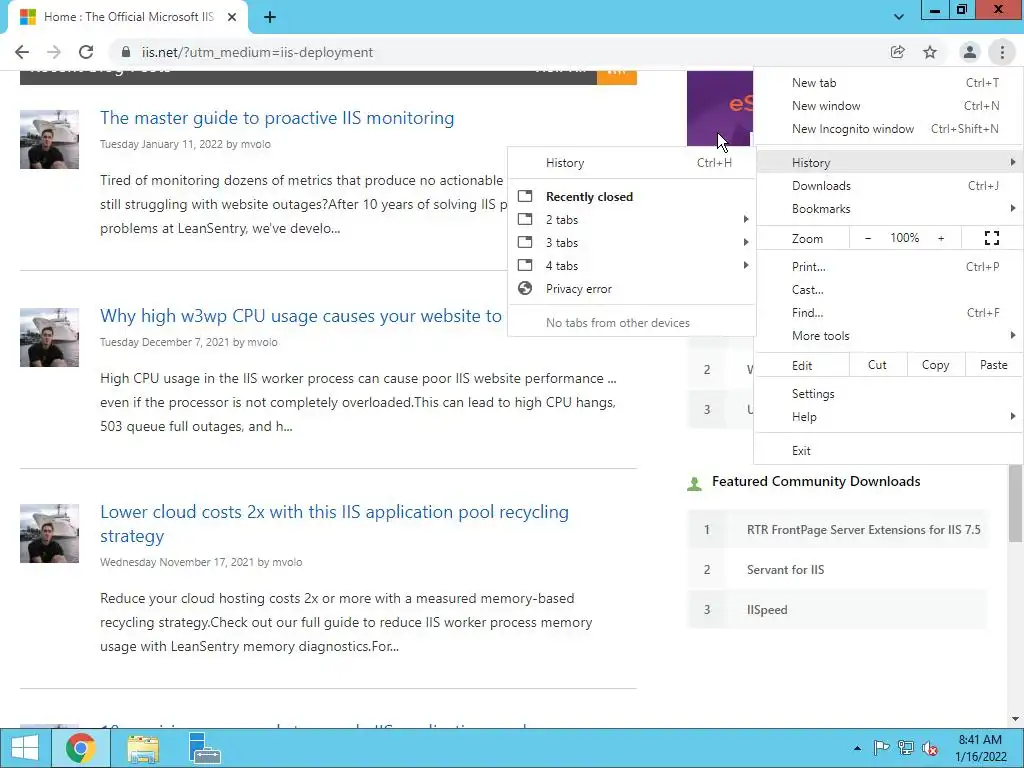
Task: Show hidden tray icons arrow
Action: pyautogui.click(x=857, y=748)
